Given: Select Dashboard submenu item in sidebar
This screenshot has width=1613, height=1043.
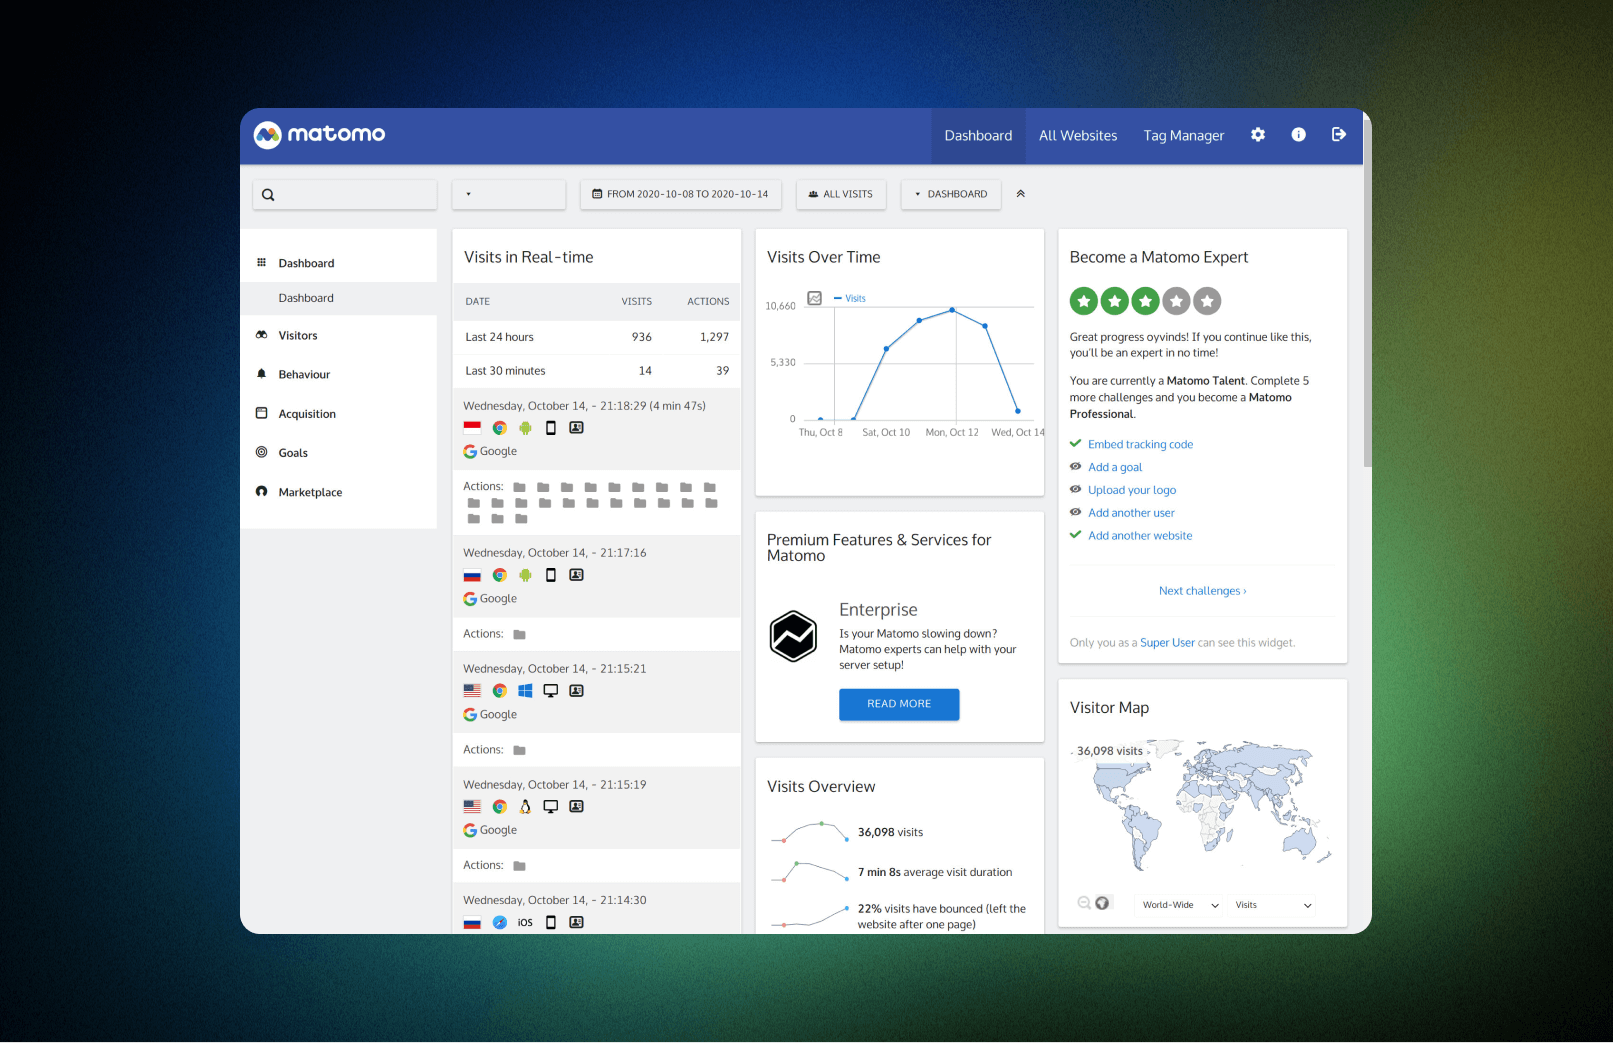Looking at the screenshot, I should 338,298.
